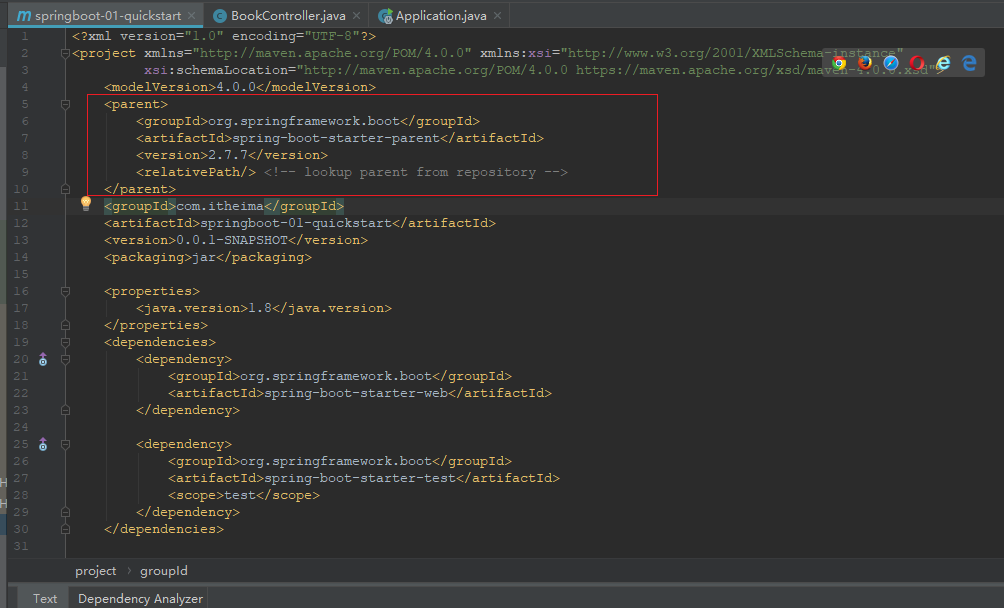Collapse the dependencies block on line 19
This screenshot has width=1004, height=608.
click(x=66, y=342)
